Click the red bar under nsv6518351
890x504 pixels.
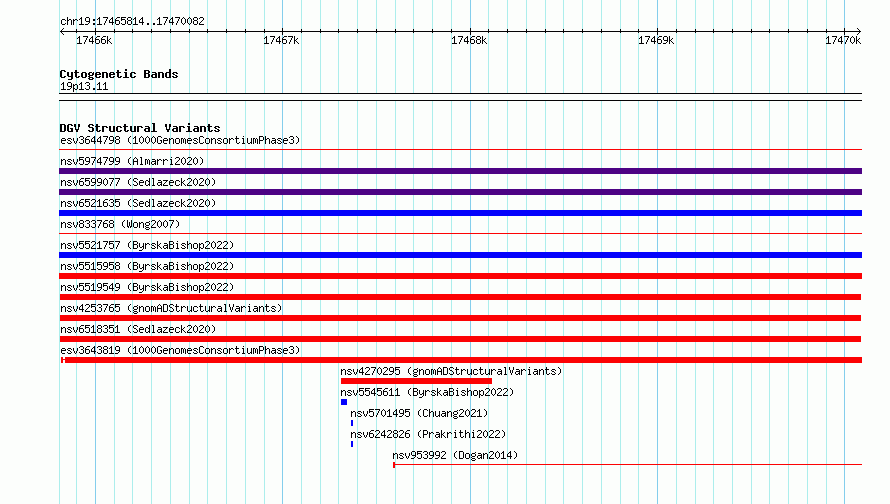click(460, 339)
